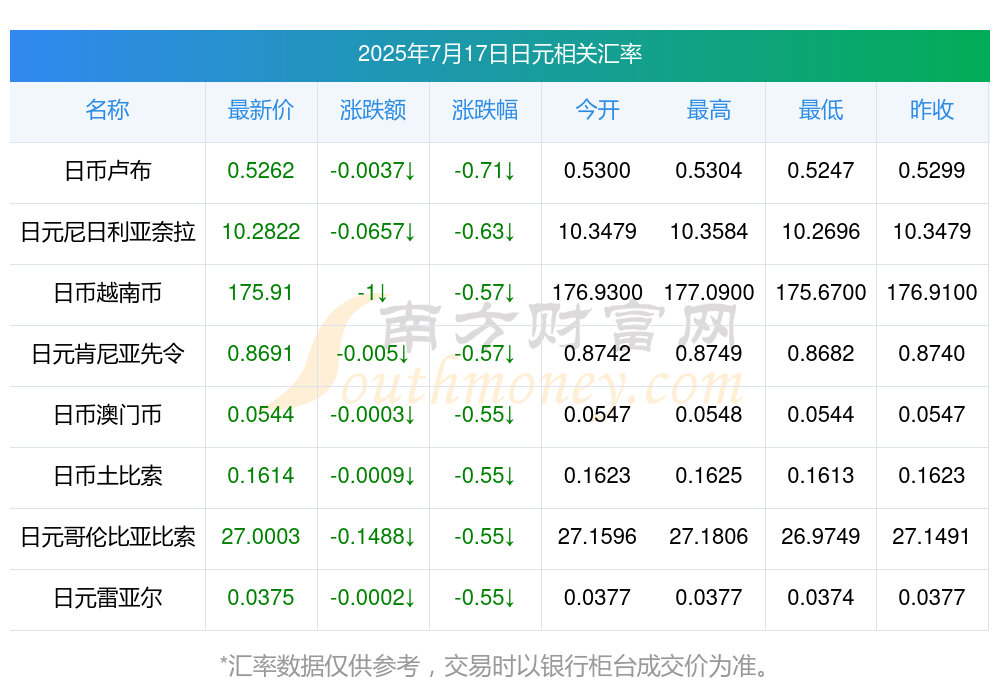The height and width of the screenshot is (698, 1000).
Task: Select latest price 0.1614
Action: 261,475
